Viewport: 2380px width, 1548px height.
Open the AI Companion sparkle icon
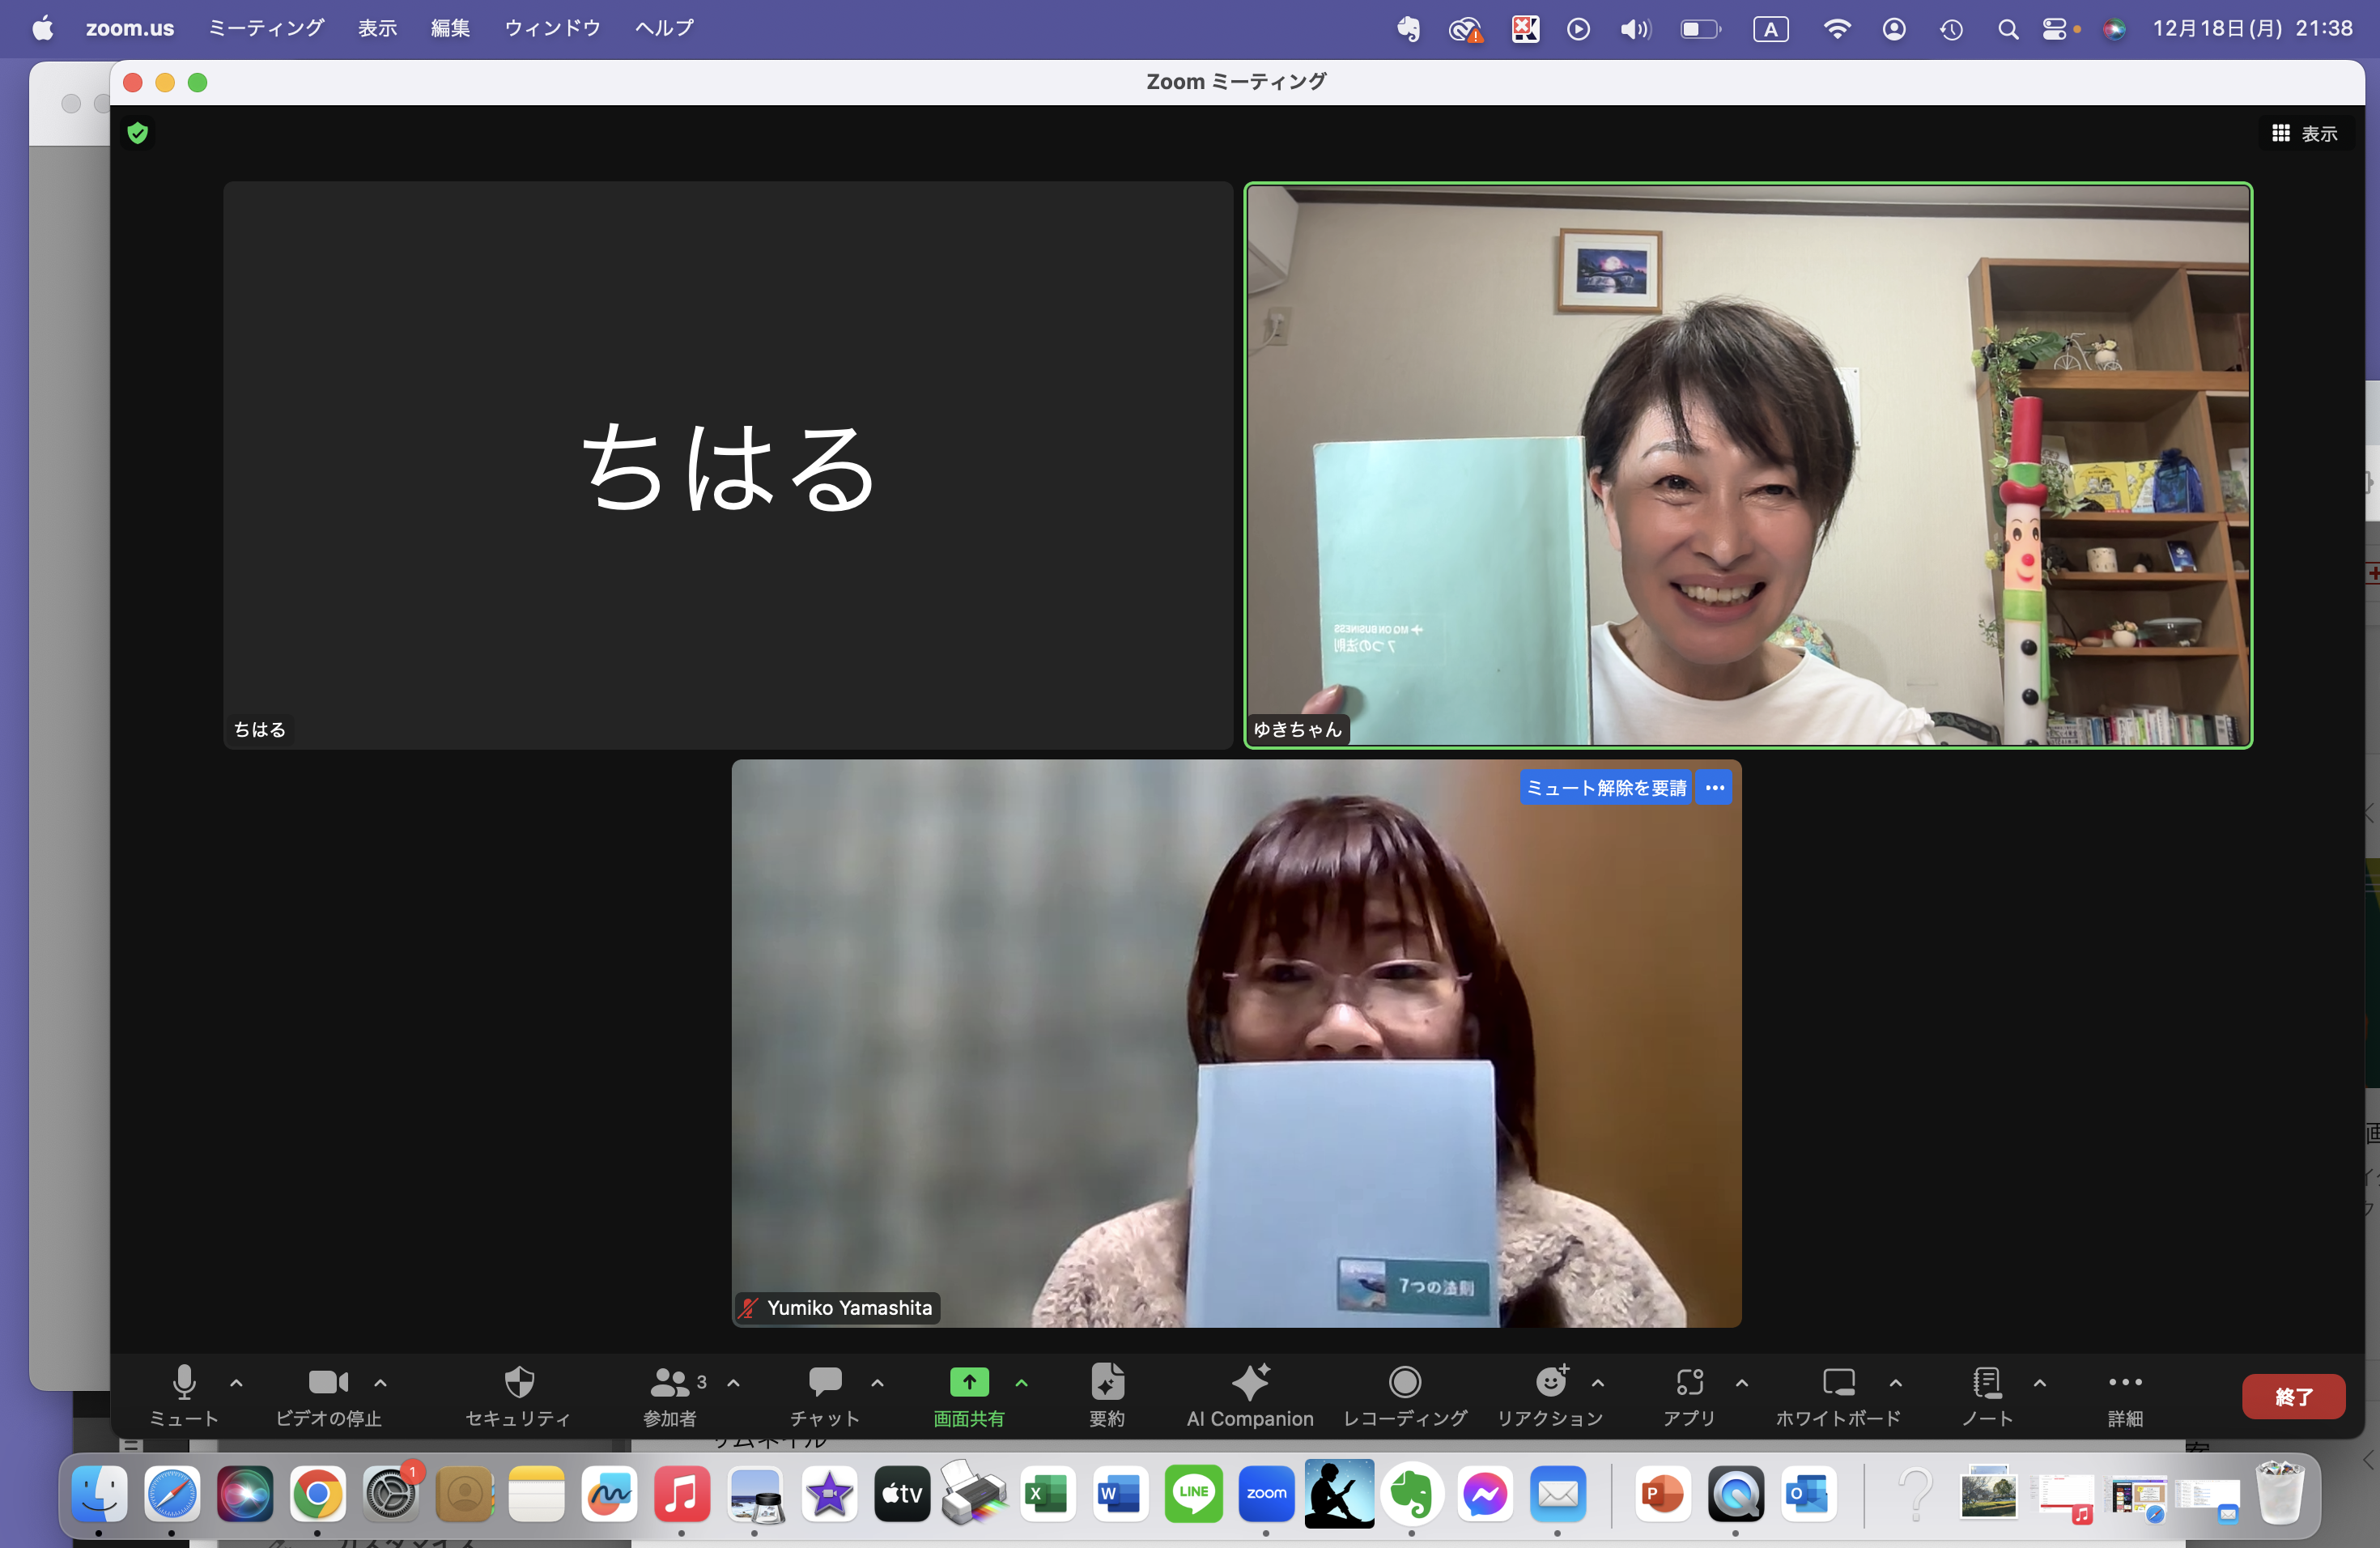coord(1250,1383)
